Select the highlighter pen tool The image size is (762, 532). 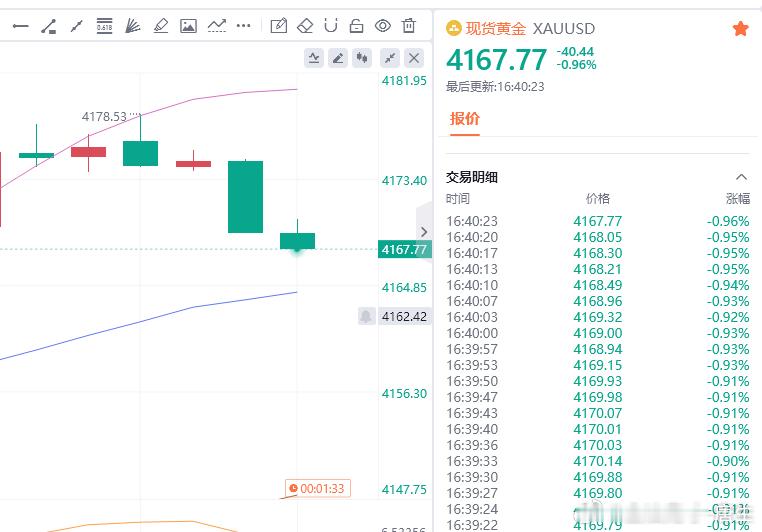click(x=160, y=25)
